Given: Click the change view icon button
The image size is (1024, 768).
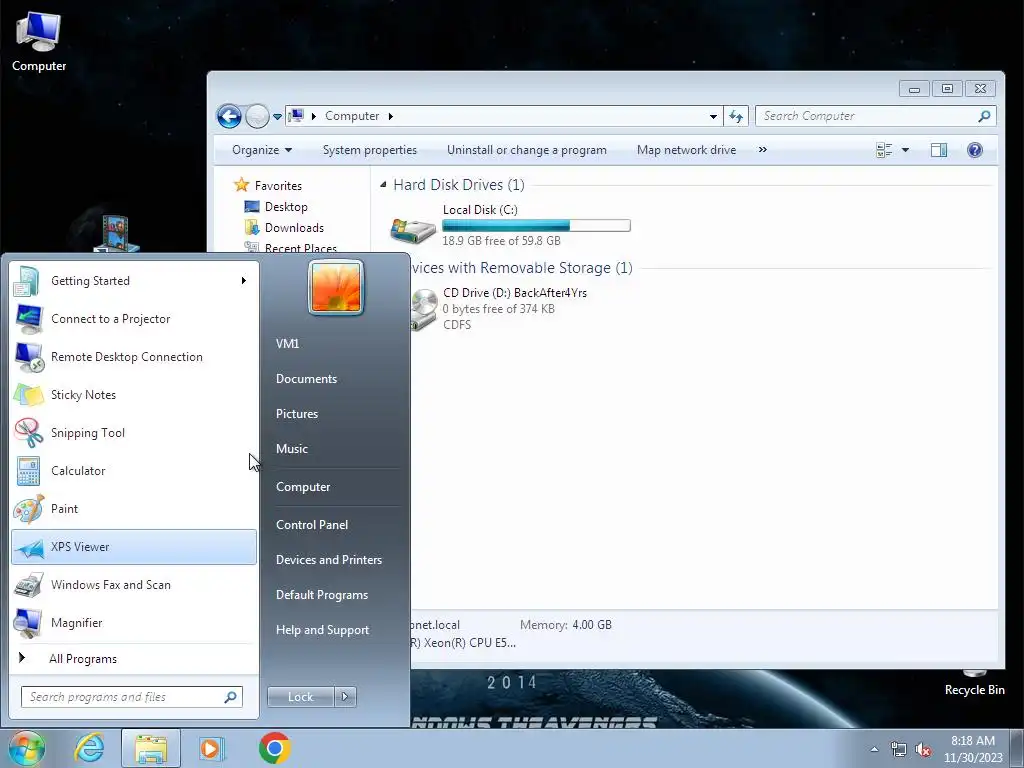Looking at the screenshot, I should point(884,150).
